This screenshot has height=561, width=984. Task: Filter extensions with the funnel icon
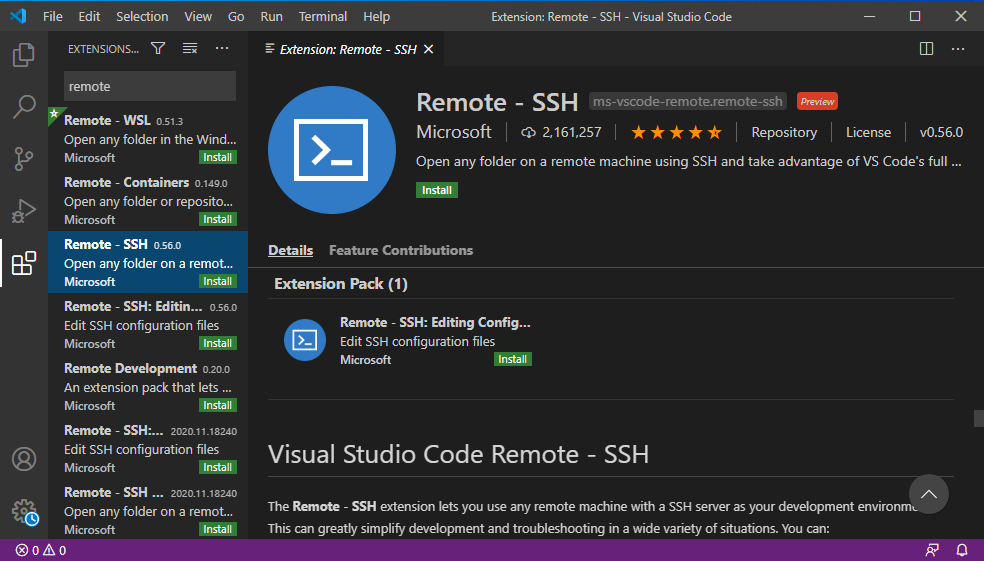pos(158,48)
